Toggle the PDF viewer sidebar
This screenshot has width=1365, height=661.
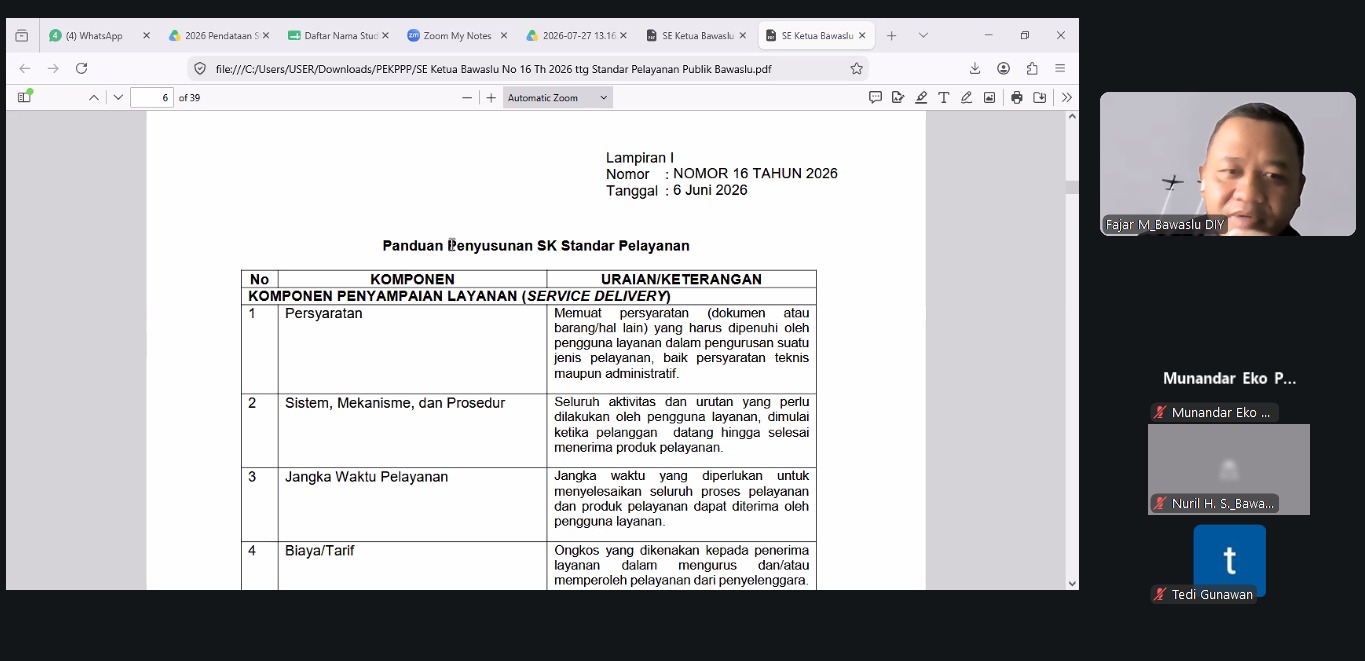point(24,97)
